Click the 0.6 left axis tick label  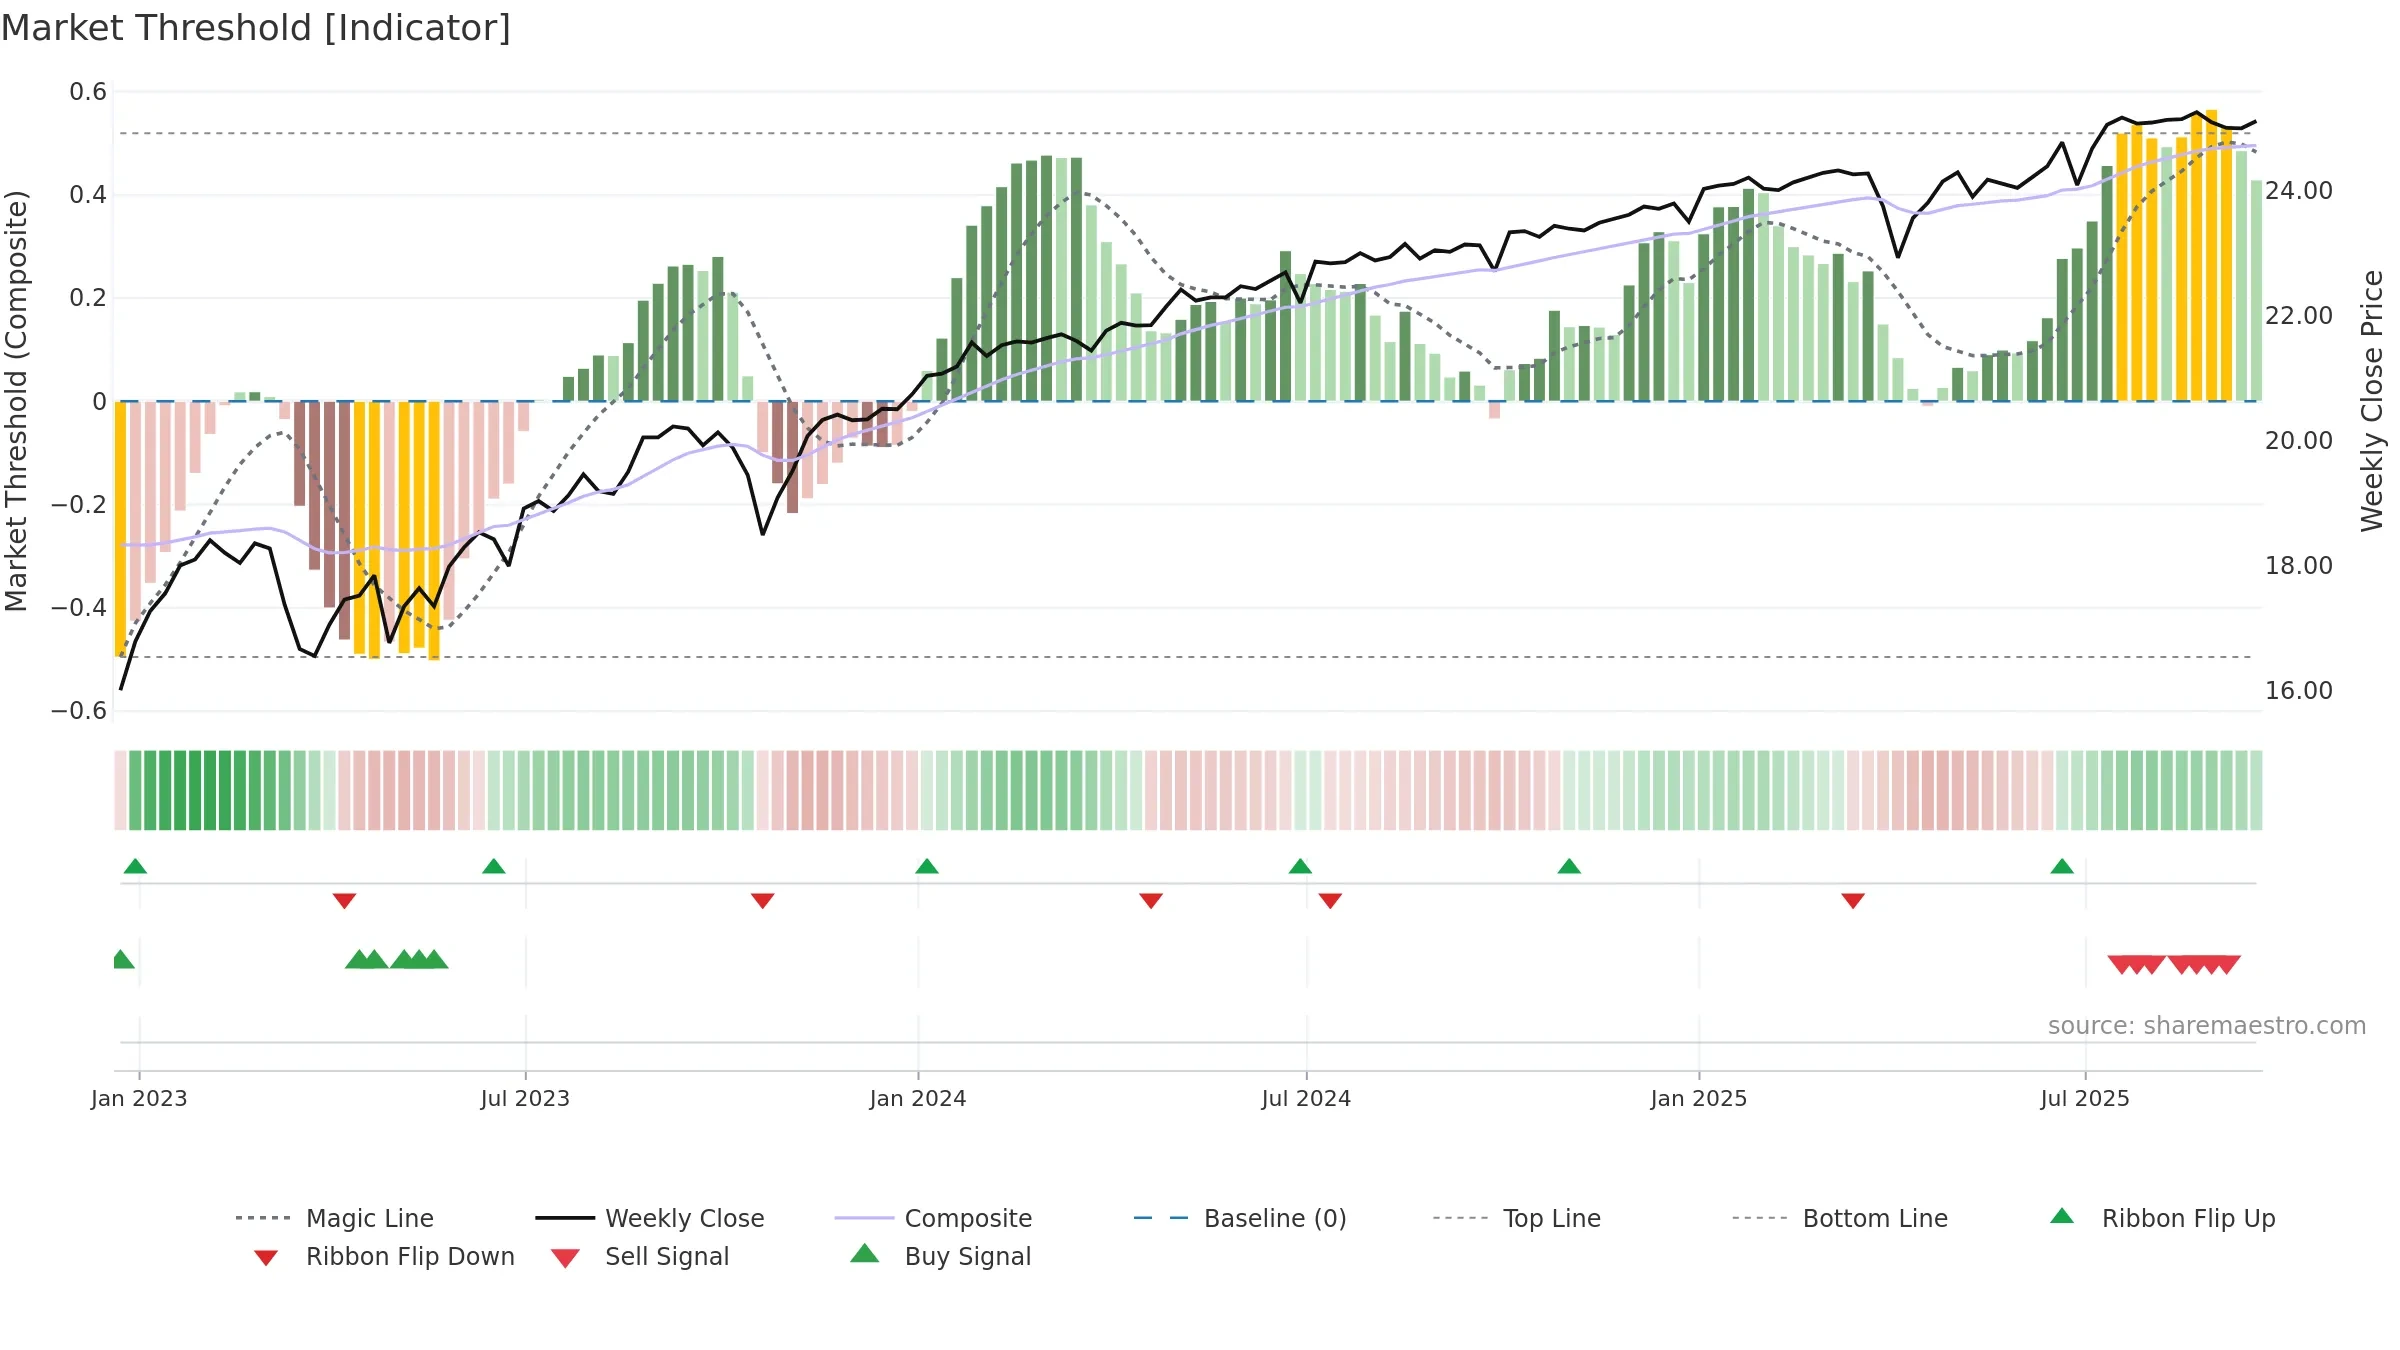pos(88,92)
